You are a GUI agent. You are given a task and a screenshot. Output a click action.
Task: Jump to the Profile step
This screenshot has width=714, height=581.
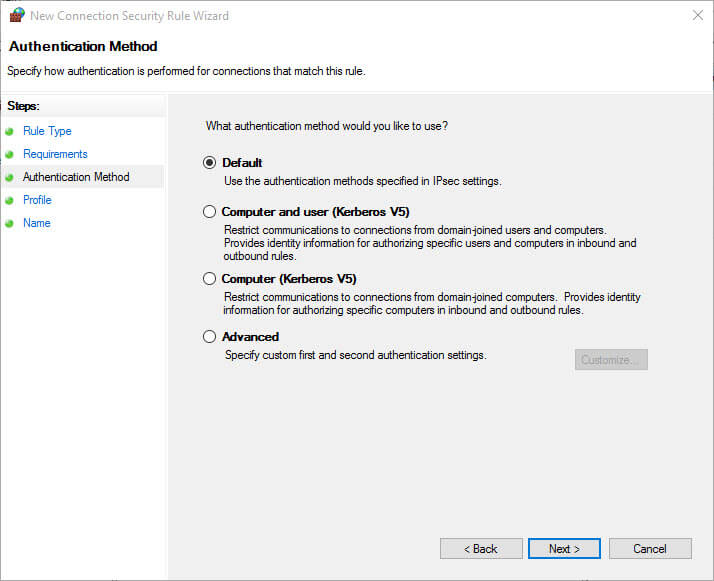37,200
